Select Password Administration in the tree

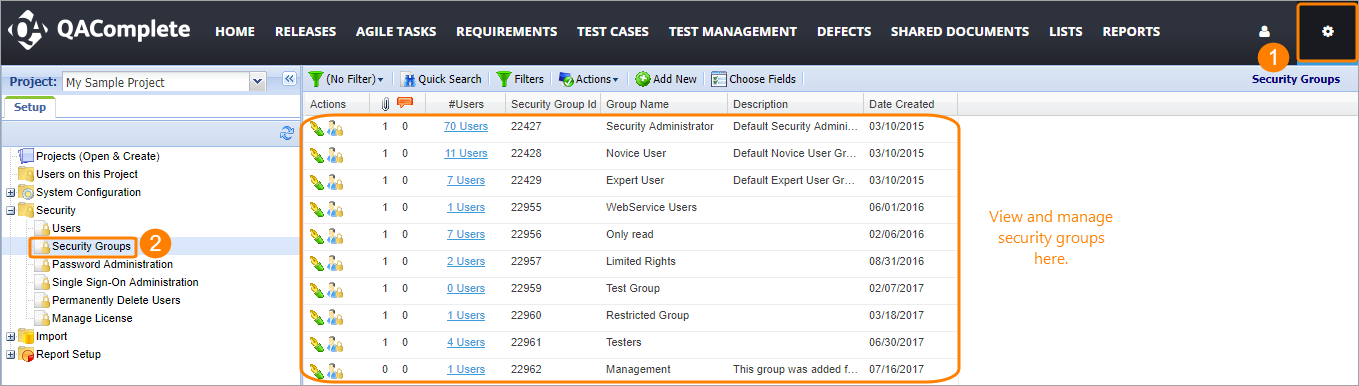pos(112,265)
